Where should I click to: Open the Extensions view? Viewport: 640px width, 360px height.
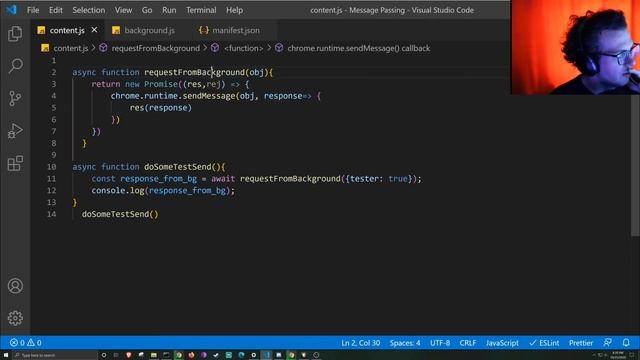(x=15, y=163)
